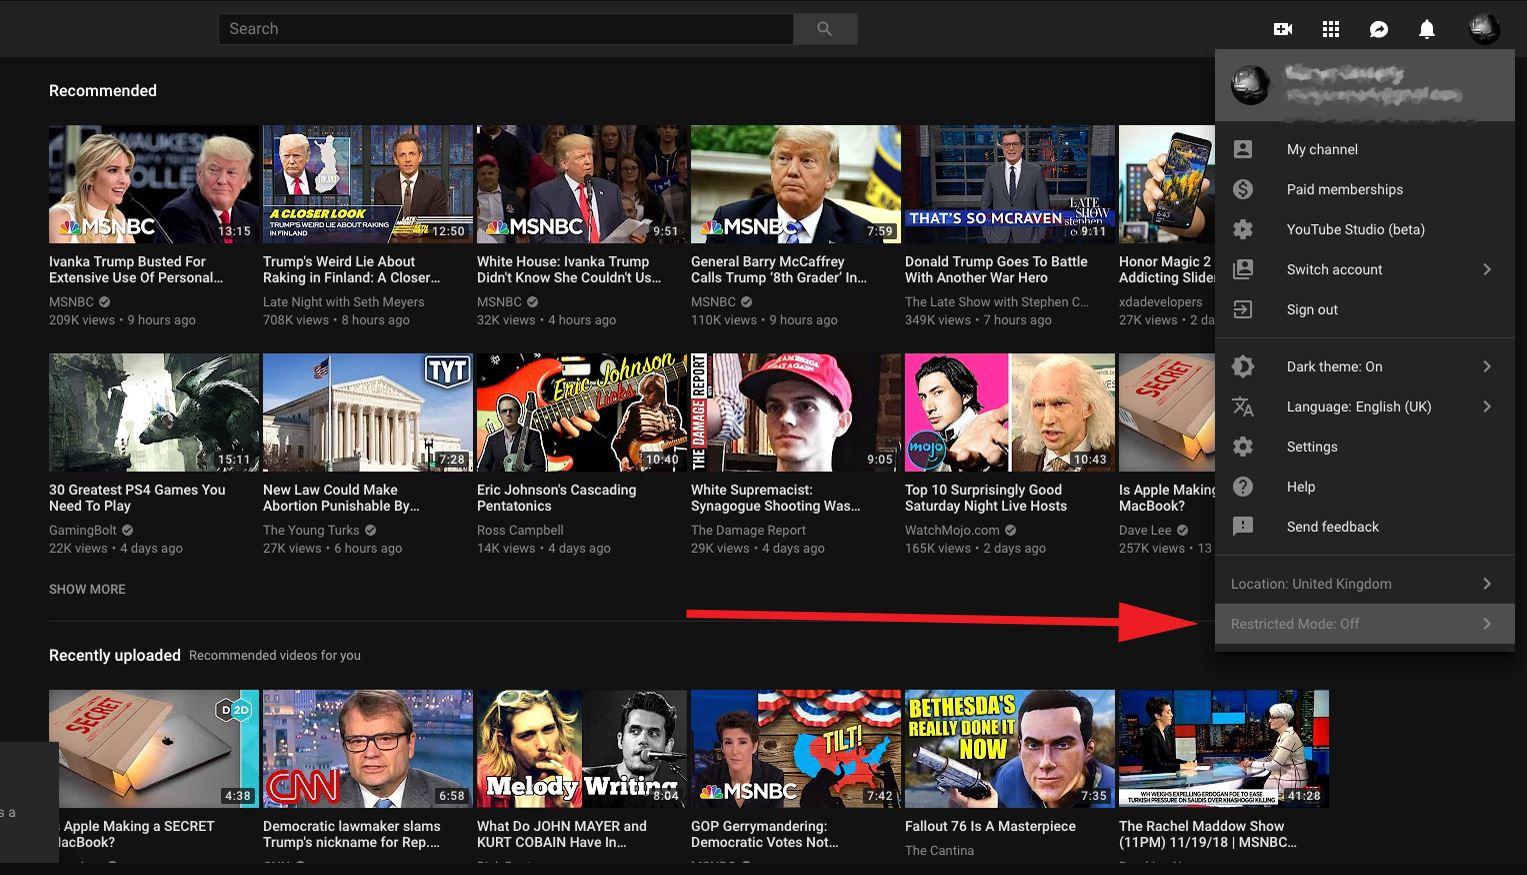Expand the Location: United Kingdom option
Image resolution: width=1527 pixels, height=875 pixels.
[1310, 584]
